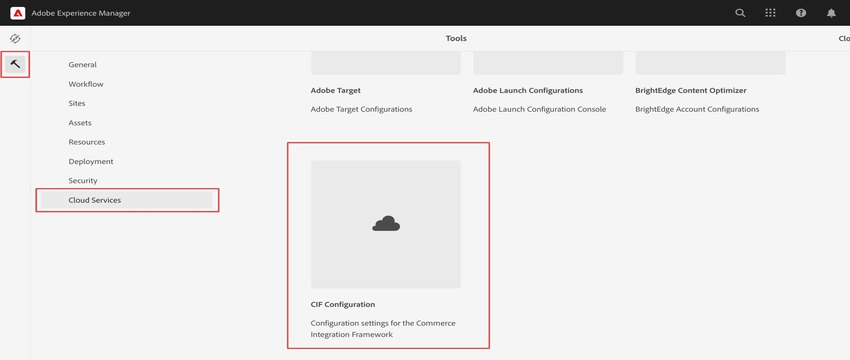Click the Commerce Integration Framework description text
The image size is (850, 360).
point(383,329)
